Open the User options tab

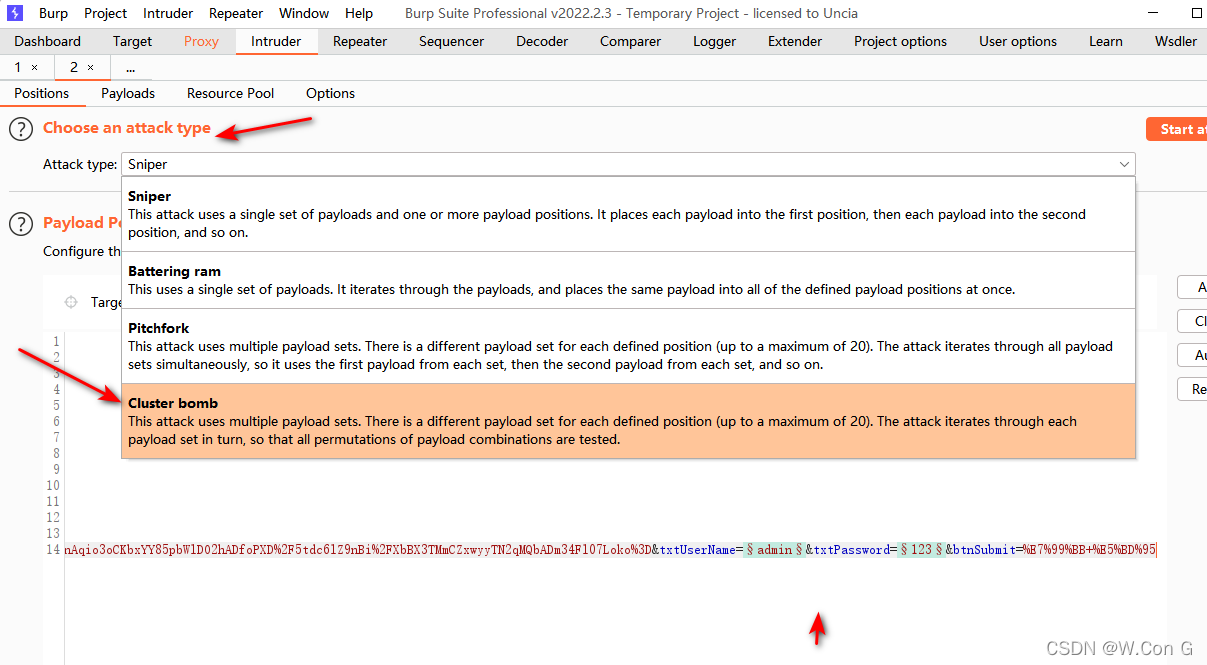pos(1018,41)
